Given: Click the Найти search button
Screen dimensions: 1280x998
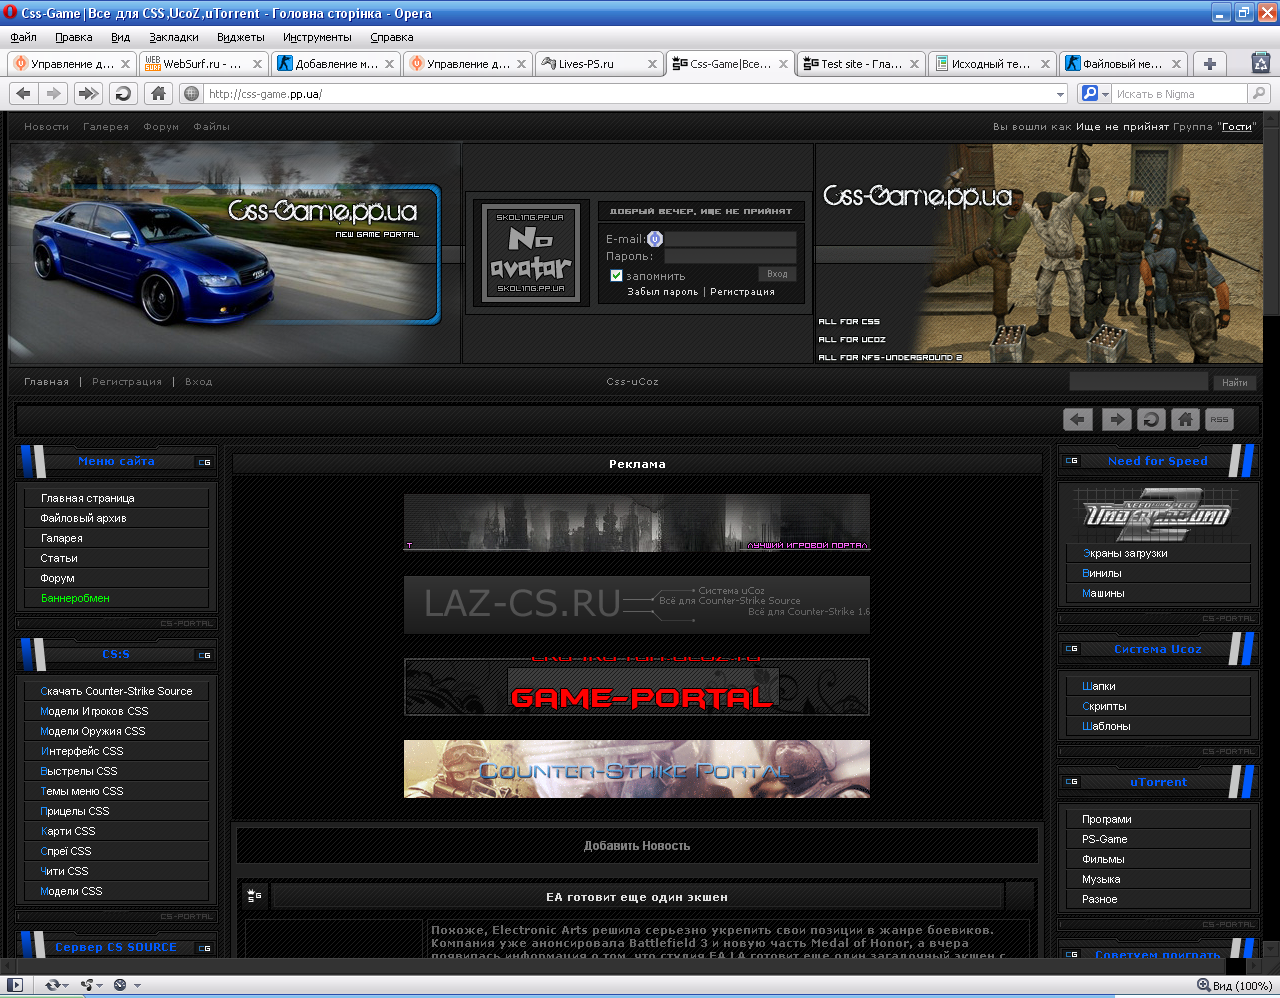Looking at the screenshot, I should 1235,382.
